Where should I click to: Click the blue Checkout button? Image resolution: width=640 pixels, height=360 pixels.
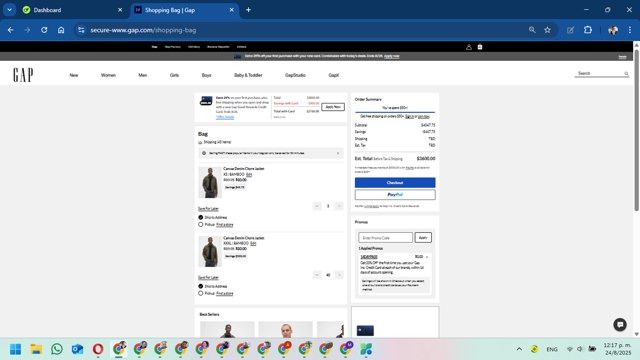[x=395, y=182]
